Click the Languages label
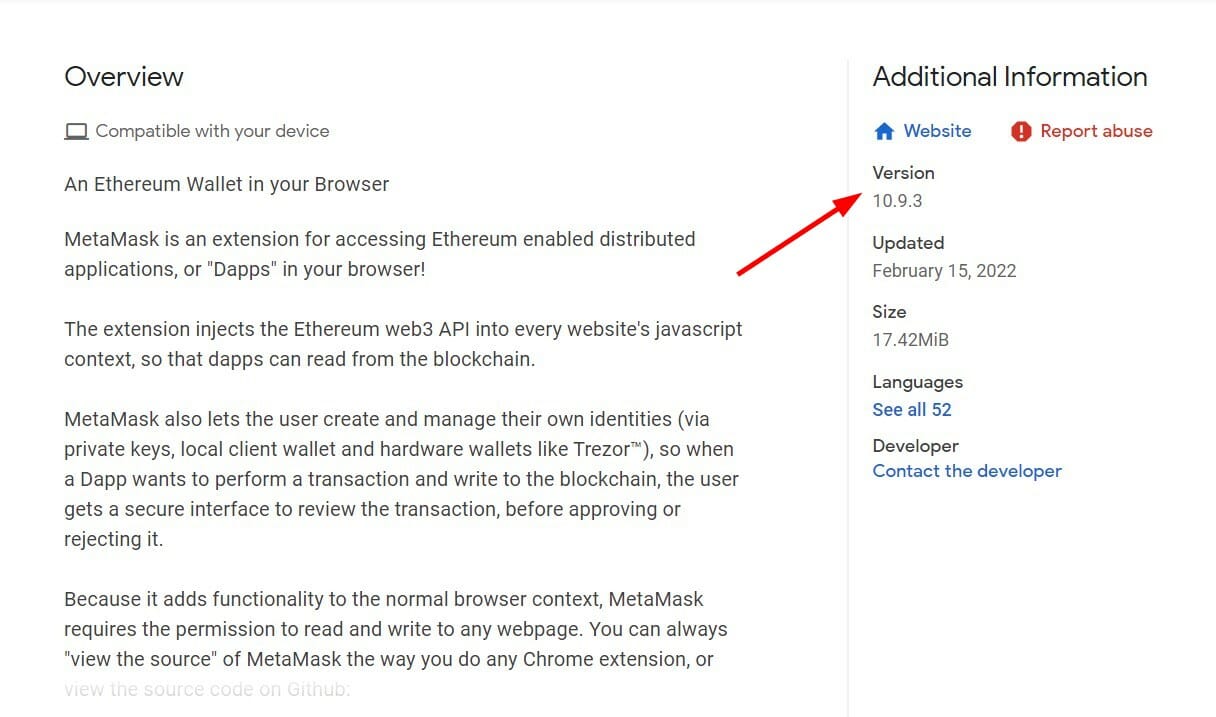The height and width of the screenshot is (717, 1216). click(x=917, y=382)
